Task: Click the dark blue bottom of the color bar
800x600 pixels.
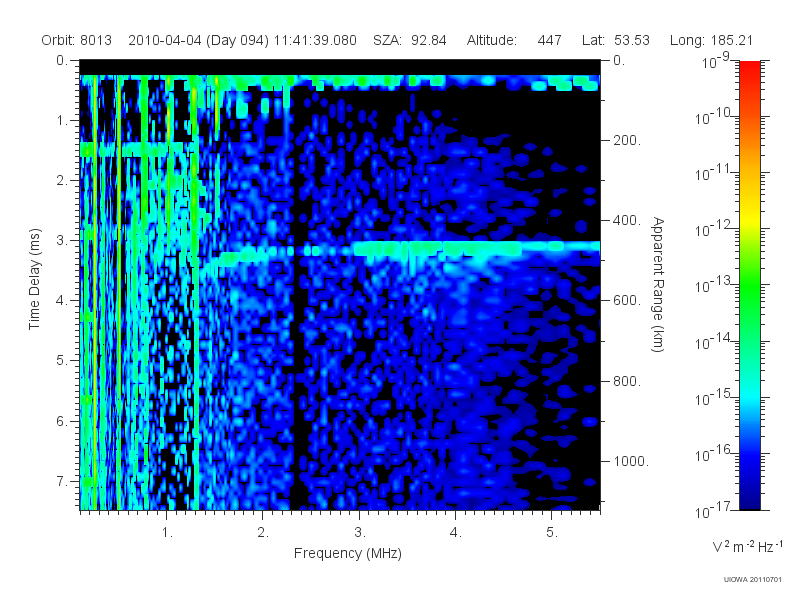Action: coord(749,500)
